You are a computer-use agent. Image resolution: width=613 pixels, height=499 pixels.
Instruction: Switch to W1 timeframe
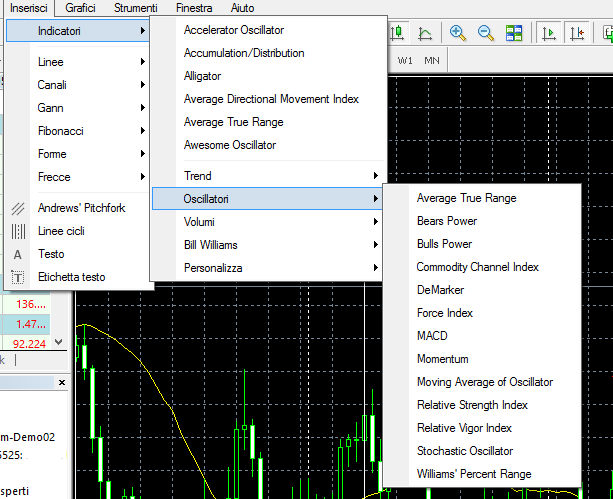[405, 61]
